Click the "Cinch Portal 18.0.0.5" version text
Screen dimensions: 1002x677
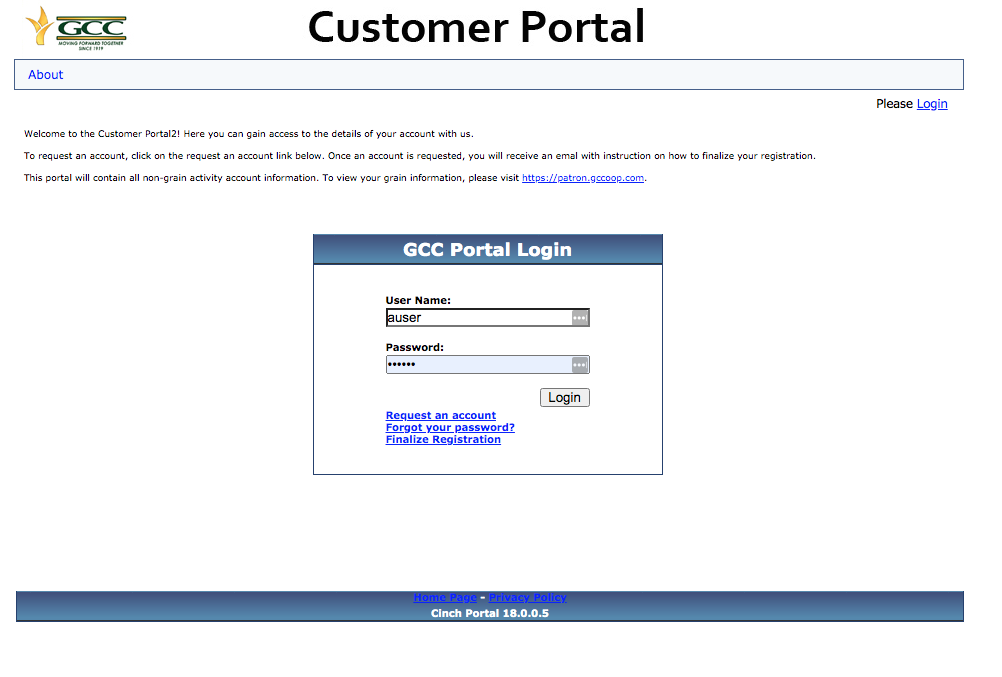[489, 613]
